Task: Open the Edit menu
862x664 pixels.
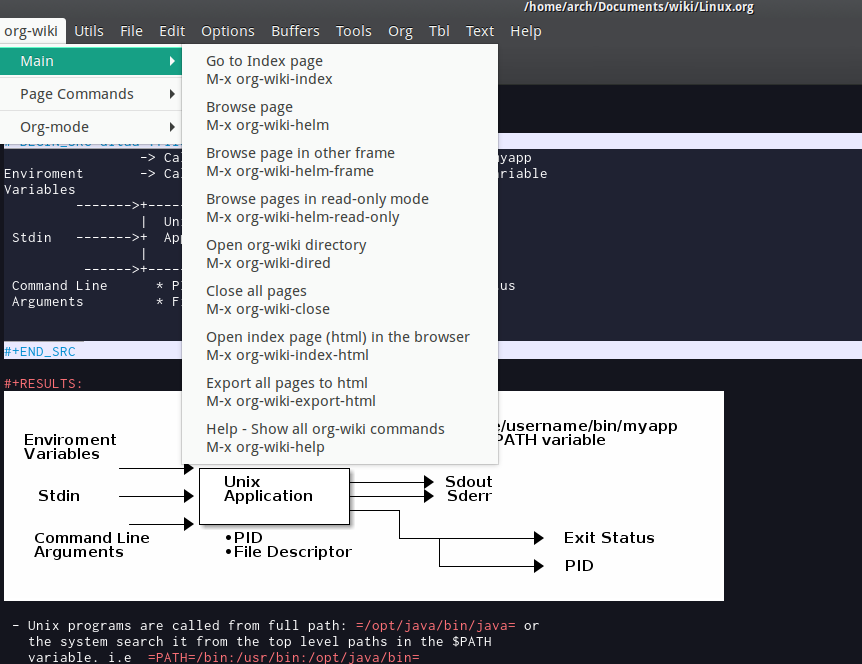Action: (x=172, y=31)
